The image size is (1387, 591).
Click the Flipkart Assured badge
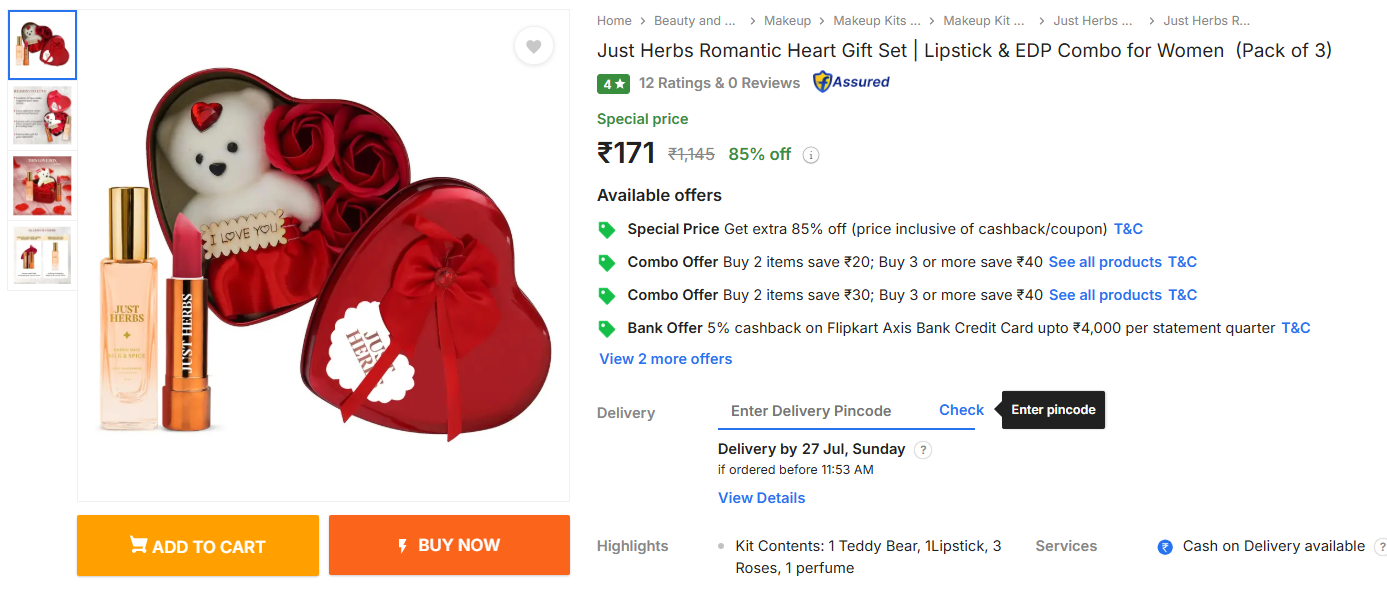851,82
